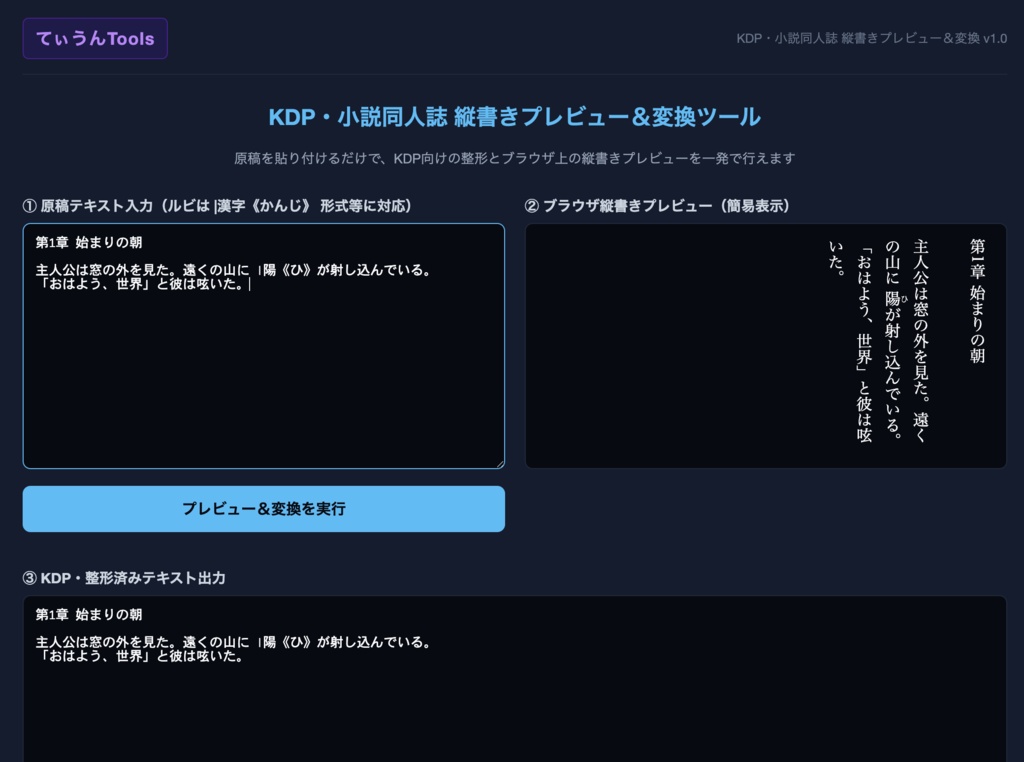This screenshot has width=1024, height=762.
Task: Click 「おはよう、世界」 line in the output area
Action: pyautogui.click(x=140, y=656)
